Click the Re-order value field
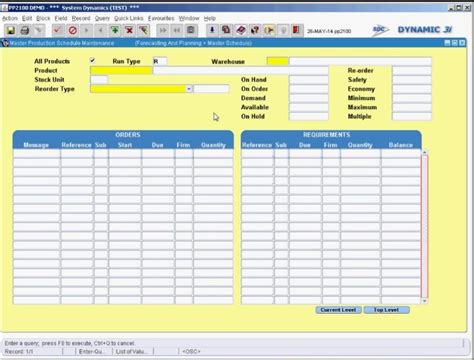 (412, 70)
